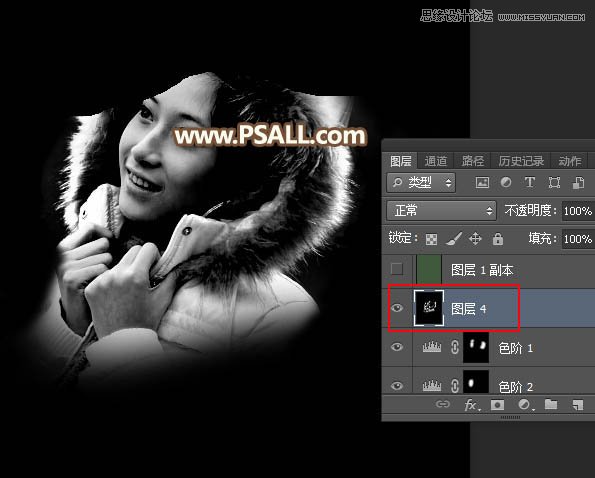The image size is (595, 478).
Task: Select the 色阶 1 levels adjustment icon
Action: 432,346
